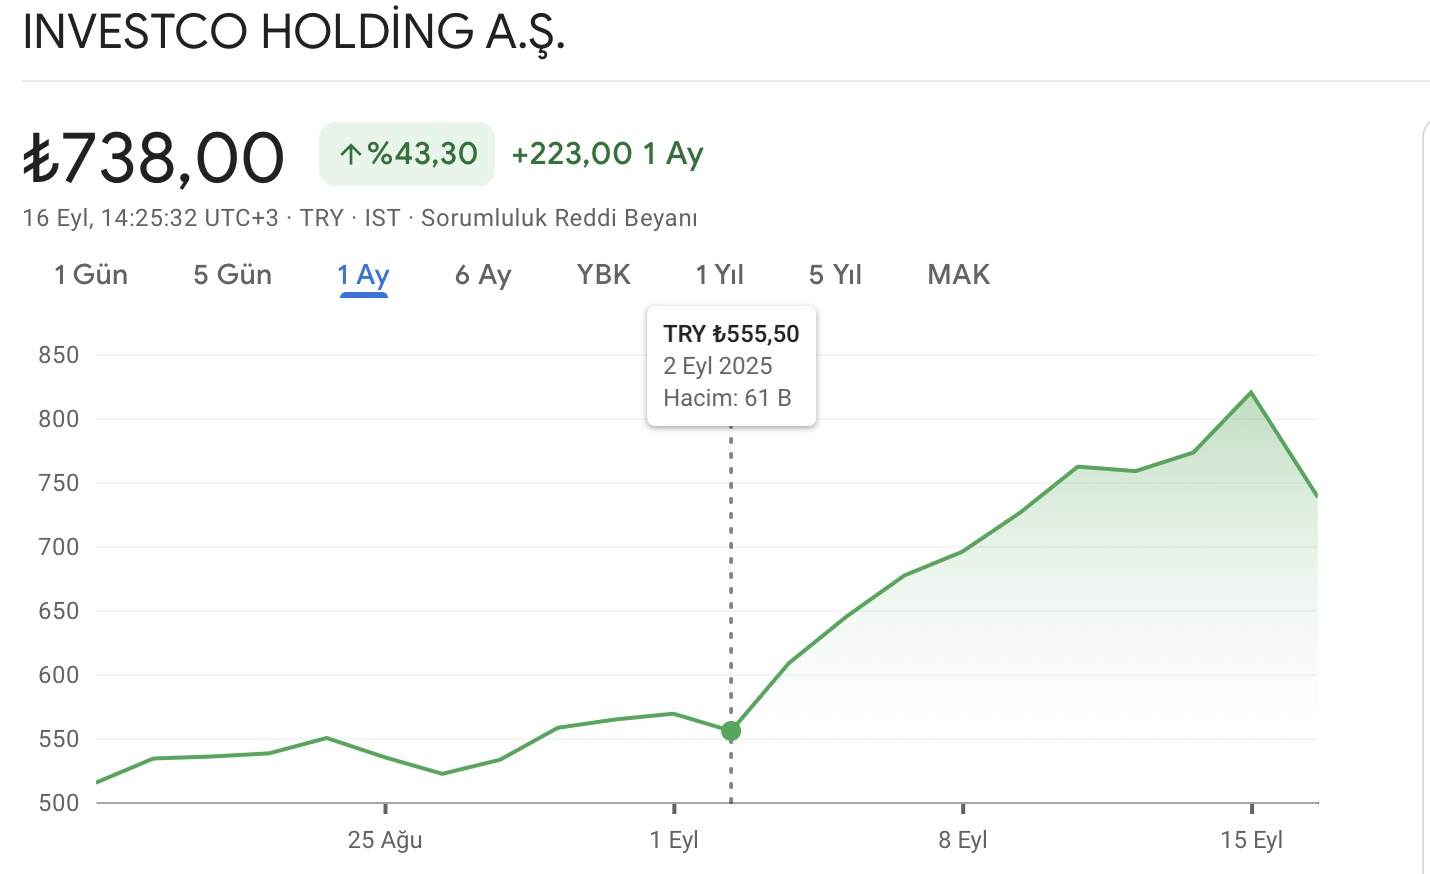
Task: Select the 5 Gün time range
Action: tap(232, 275)
